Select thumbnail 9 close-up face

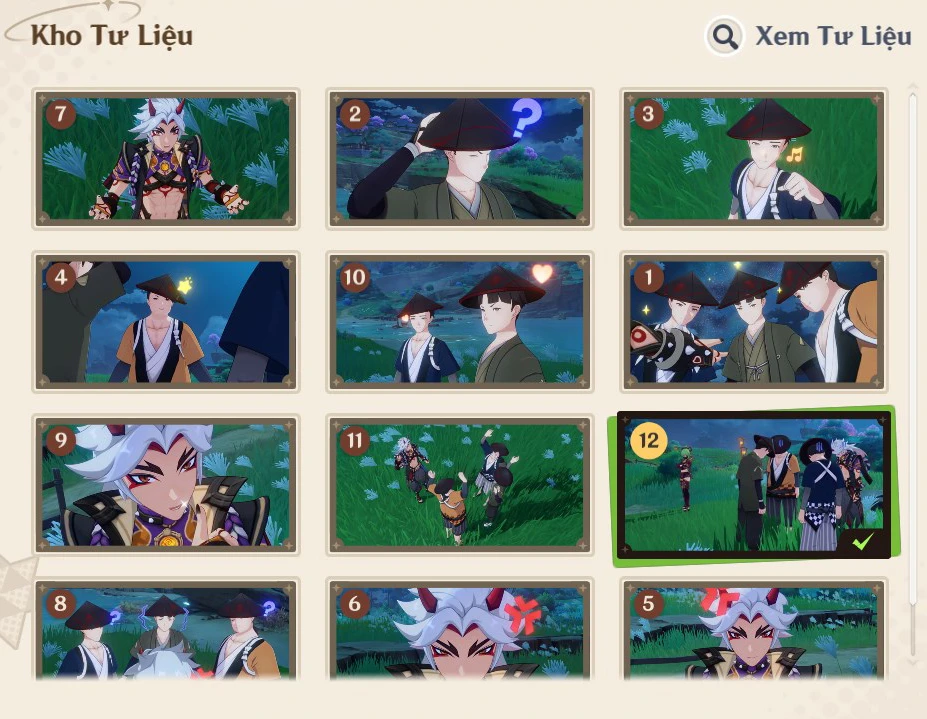point(166,485)
